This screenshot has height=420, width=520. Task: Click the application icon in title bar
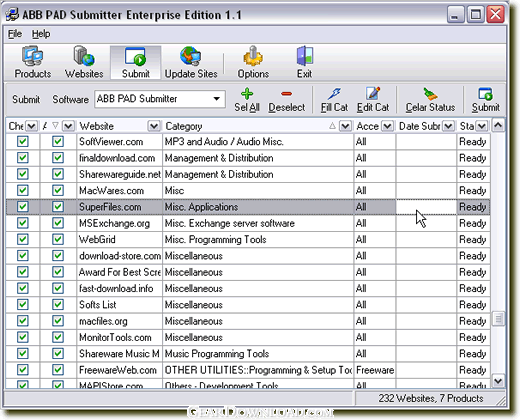(x=12, y=15)
